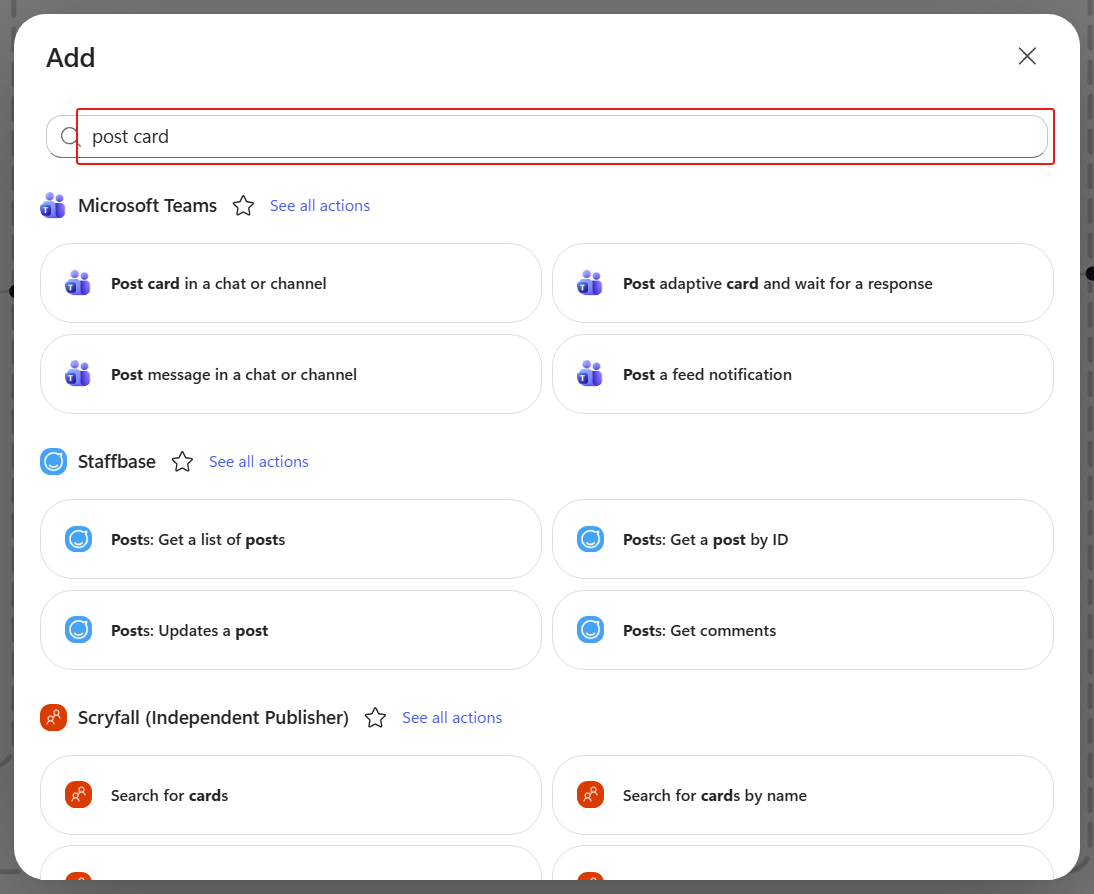Choose Posts: Updates a post action
1094x894 pixels.
[x=291, y=630]
